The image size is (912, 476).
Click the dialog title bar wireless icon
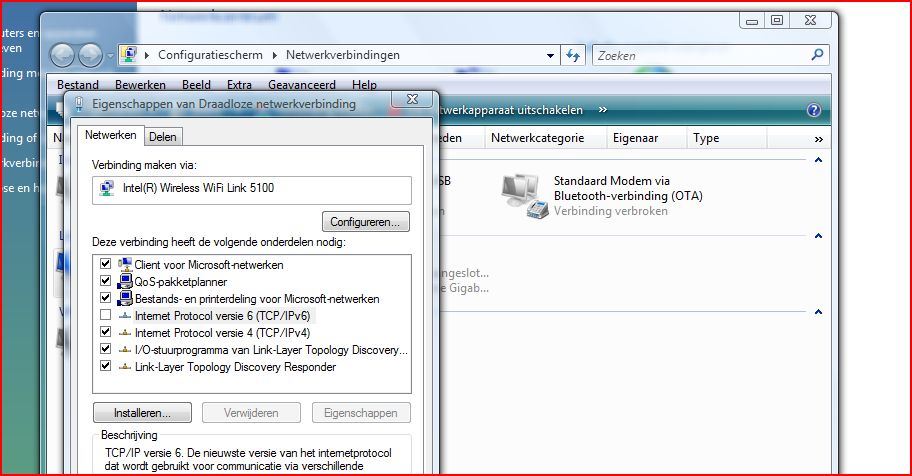tap(79, 104)
